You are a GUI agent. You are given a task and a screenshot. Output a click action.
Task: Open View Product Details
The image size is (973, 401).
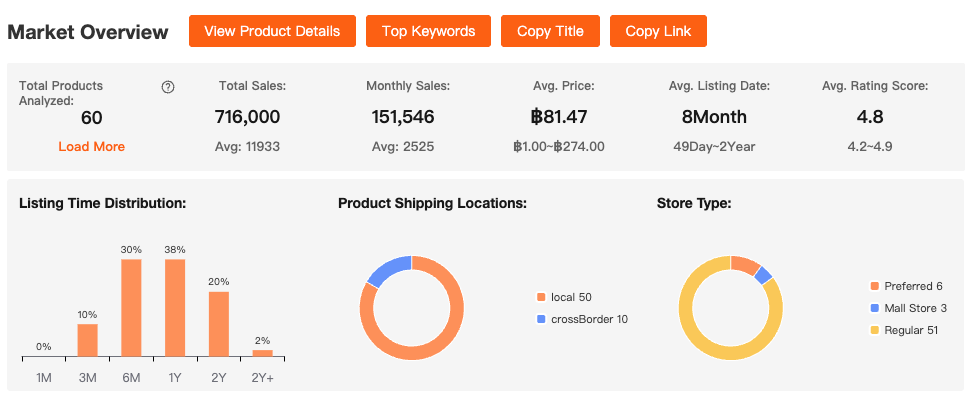[272, 31]
